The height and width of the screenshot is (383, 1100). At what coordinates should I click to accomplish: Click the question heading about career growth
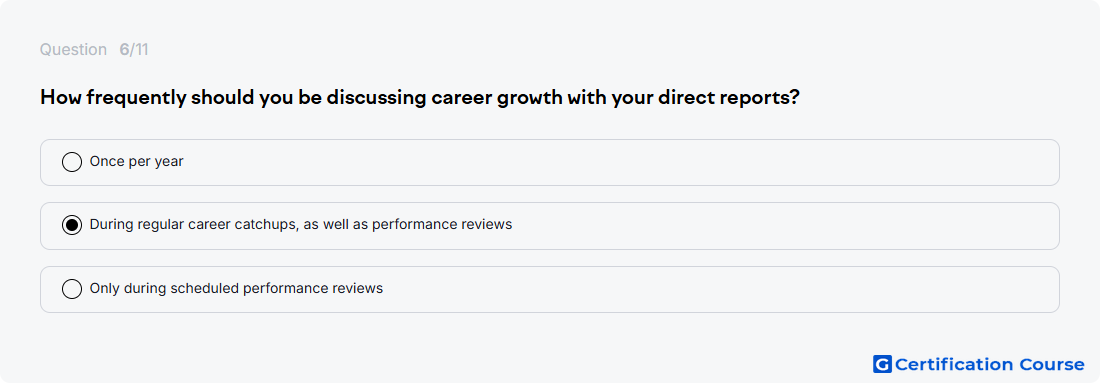[x=420, y=98]
